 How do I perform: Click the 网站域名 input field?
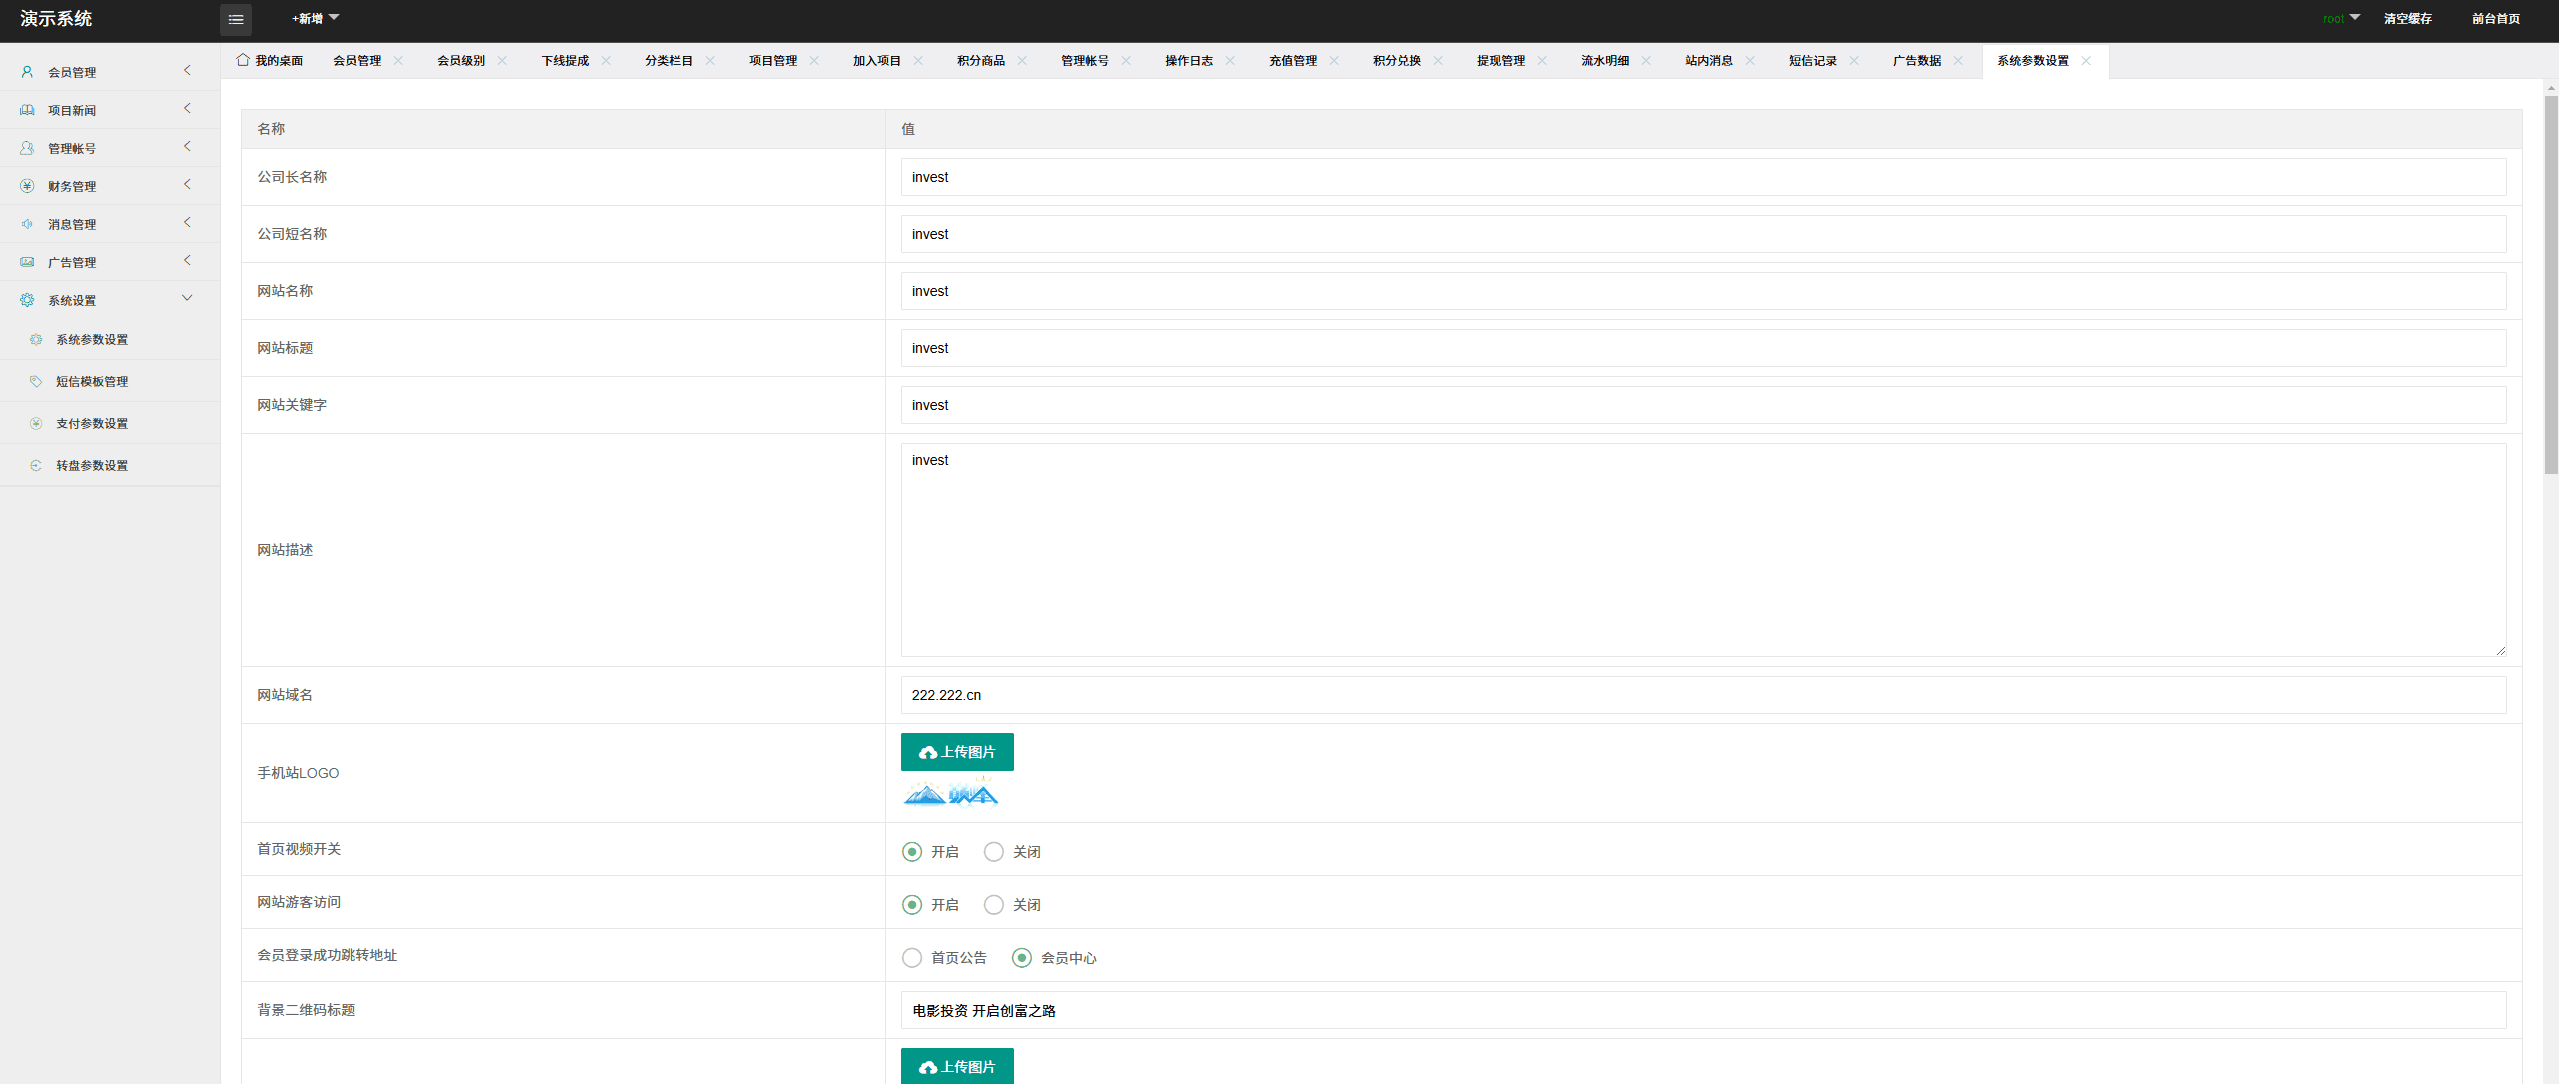(x=1703, y=695)
